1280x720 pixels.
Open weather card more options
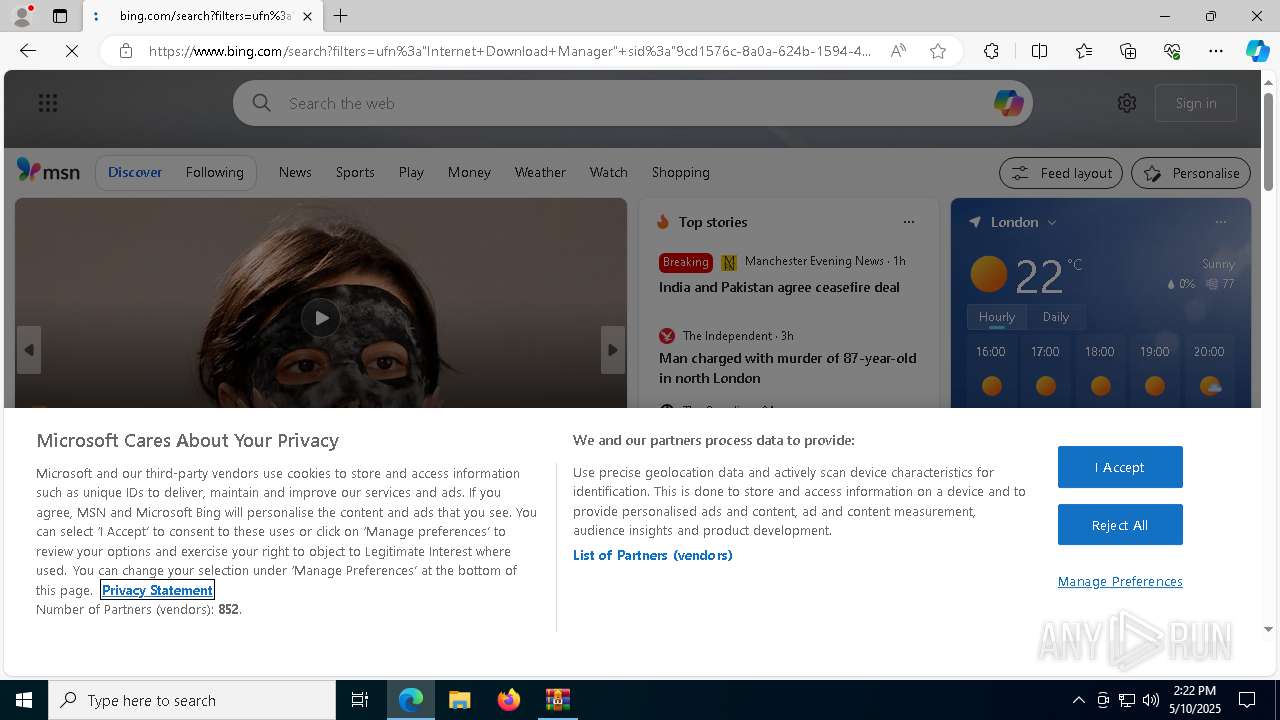(1220, 222)
